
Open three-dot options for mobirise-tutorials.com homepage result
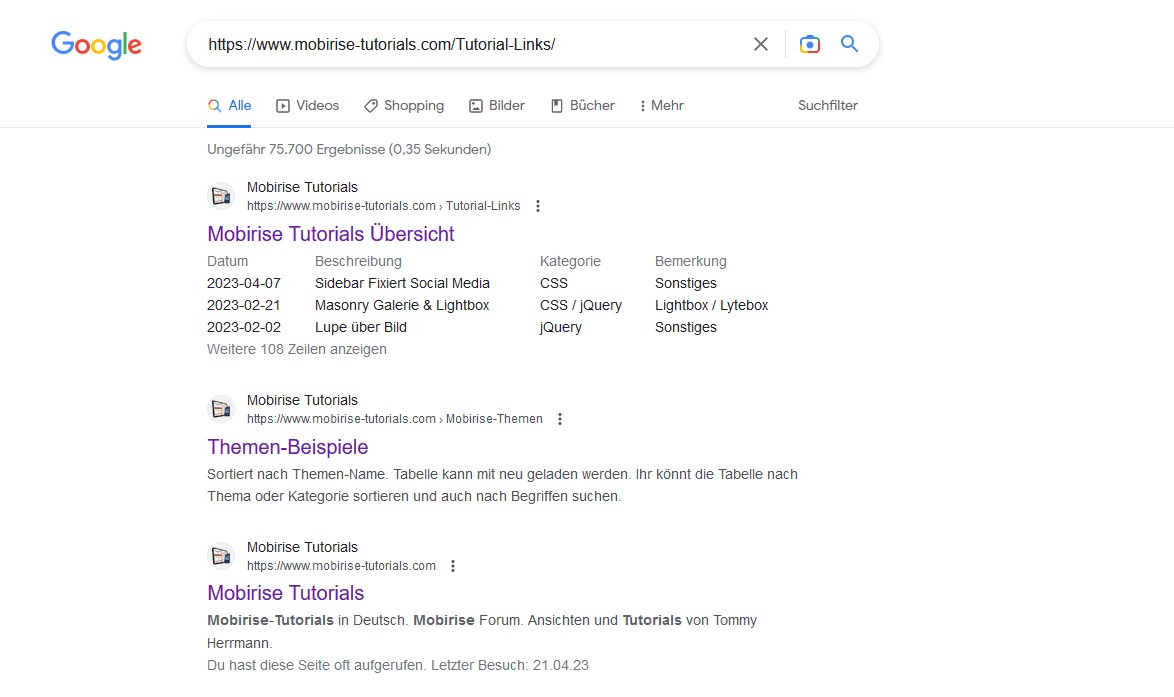click(x=453, y=566)
